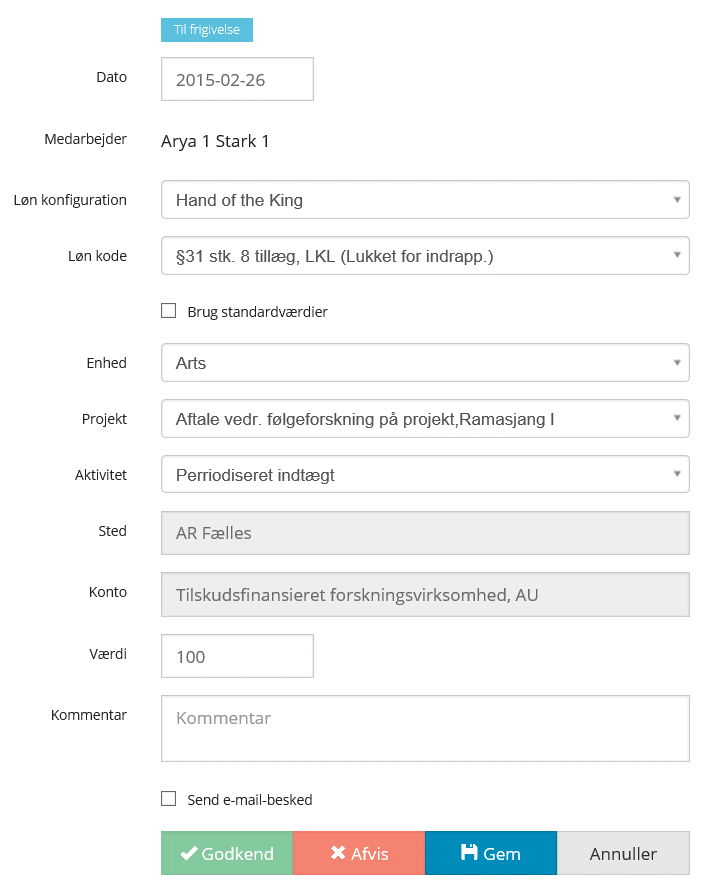Click the dropdown arrow of Løn kode
The width and height of the screenshot is (712, 888).
pyautogui.click(x=677, y=255)
